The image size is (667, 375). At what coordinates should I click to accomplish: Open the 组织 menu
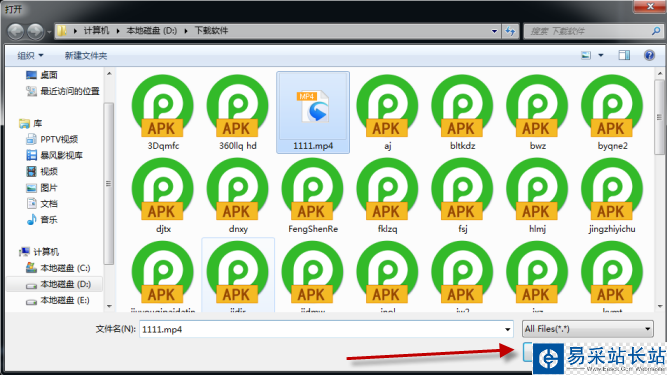[30, 56]
